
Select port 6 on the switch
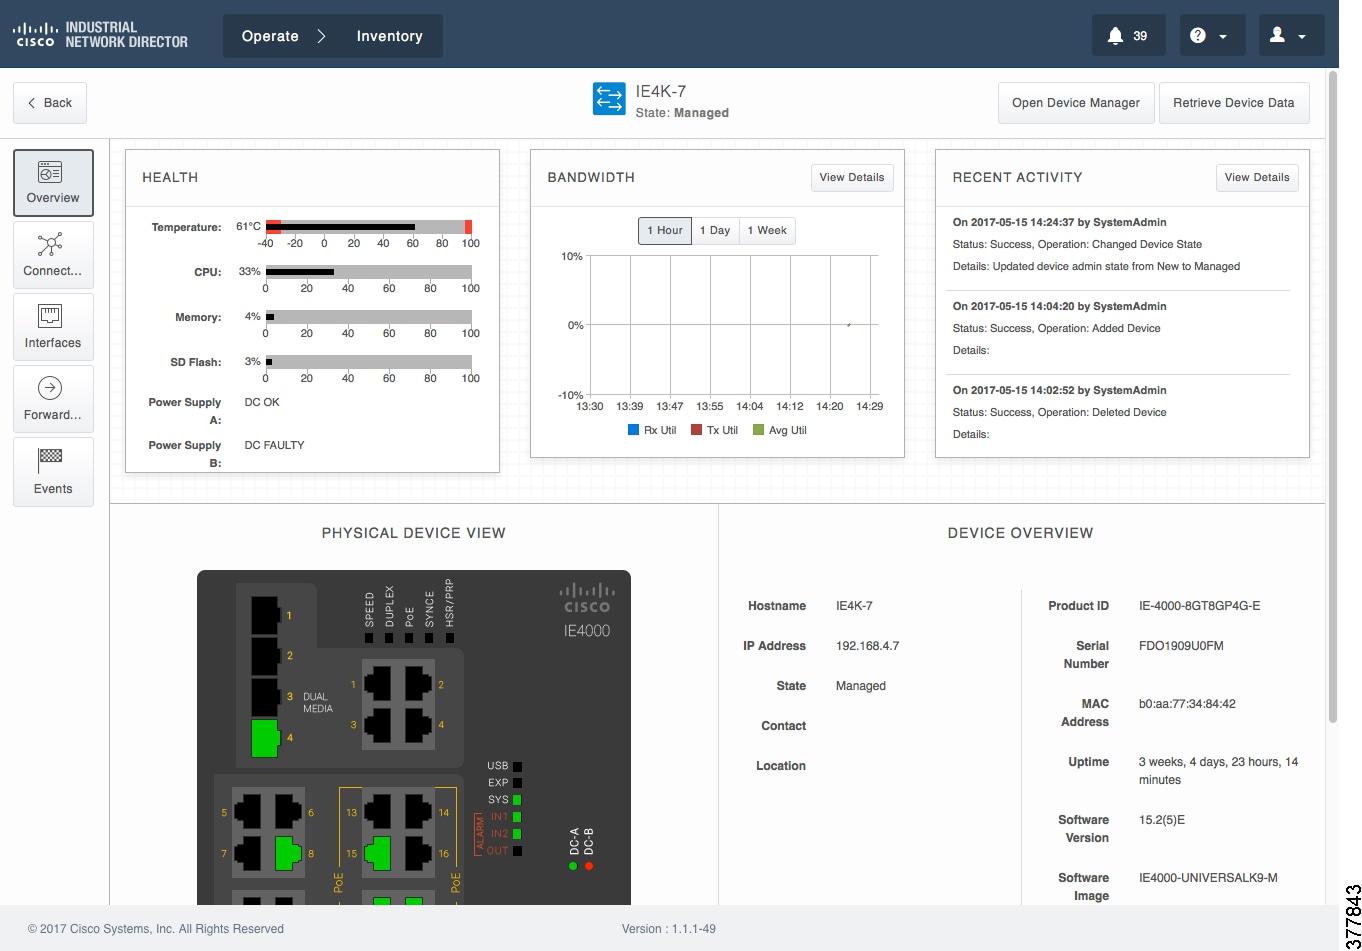tap(289, 812)
